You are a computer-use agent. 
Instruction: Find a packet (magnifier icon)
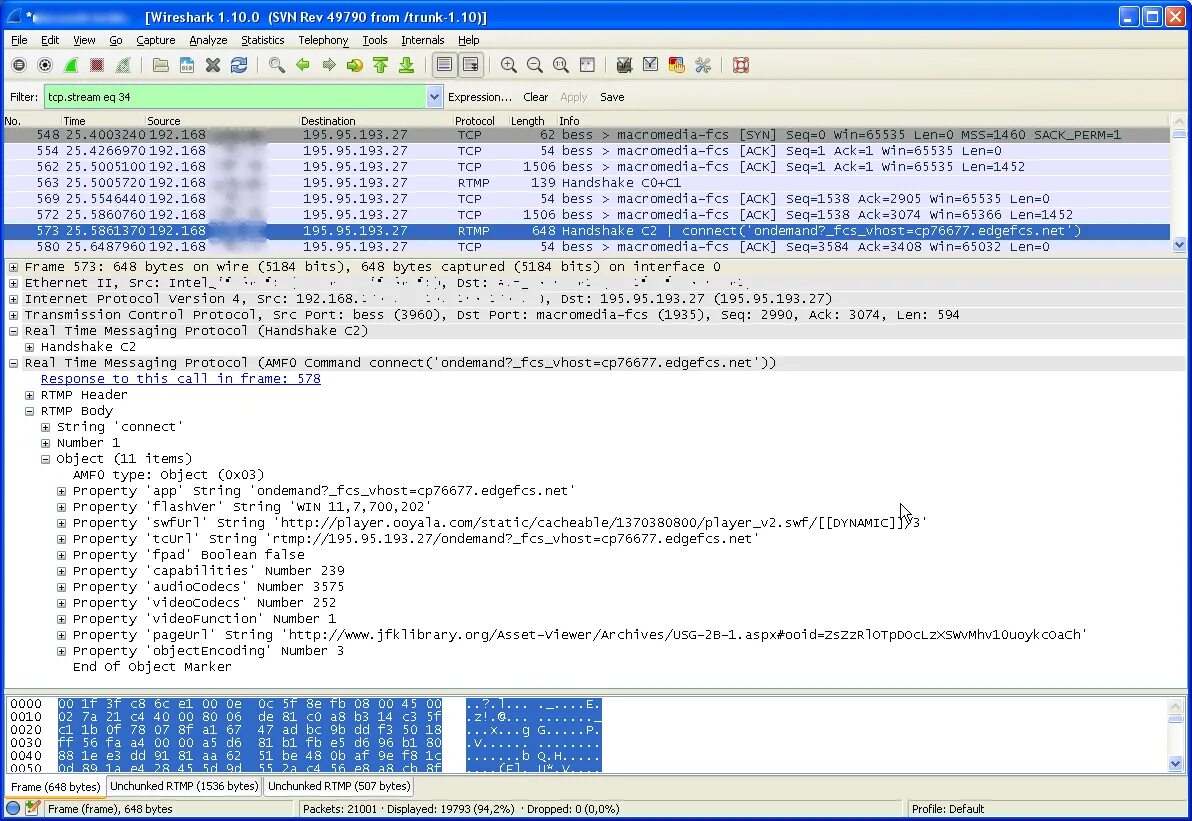(277, 65)
